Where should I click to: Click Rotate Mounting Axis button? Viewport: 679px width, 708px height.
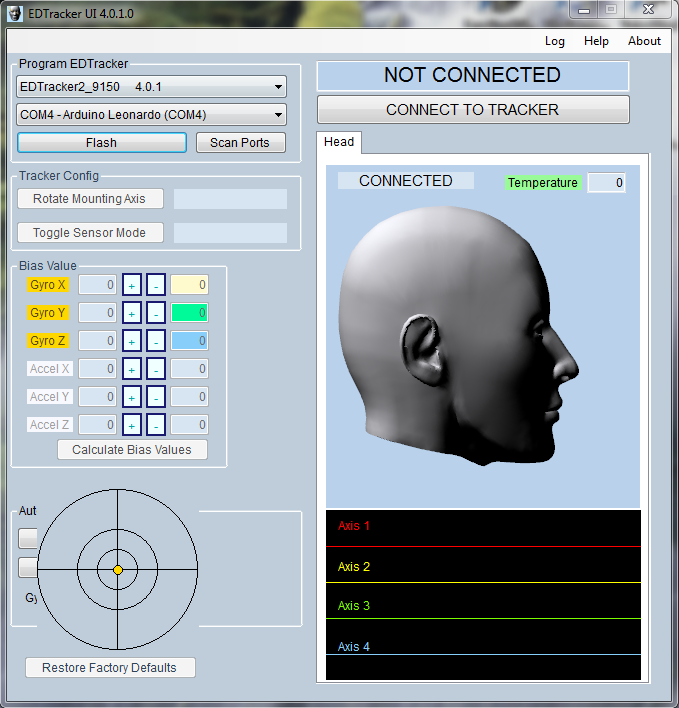(90, 199)
